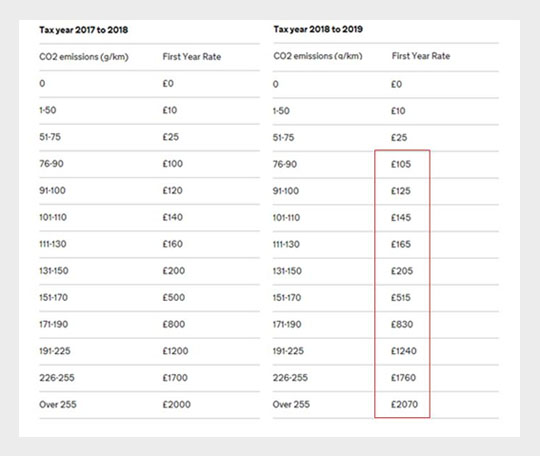The height and width of the screenshot is (456, 540).
Task: Click the £100 value for 76-90 emissions
Action: tap(173, 164)
